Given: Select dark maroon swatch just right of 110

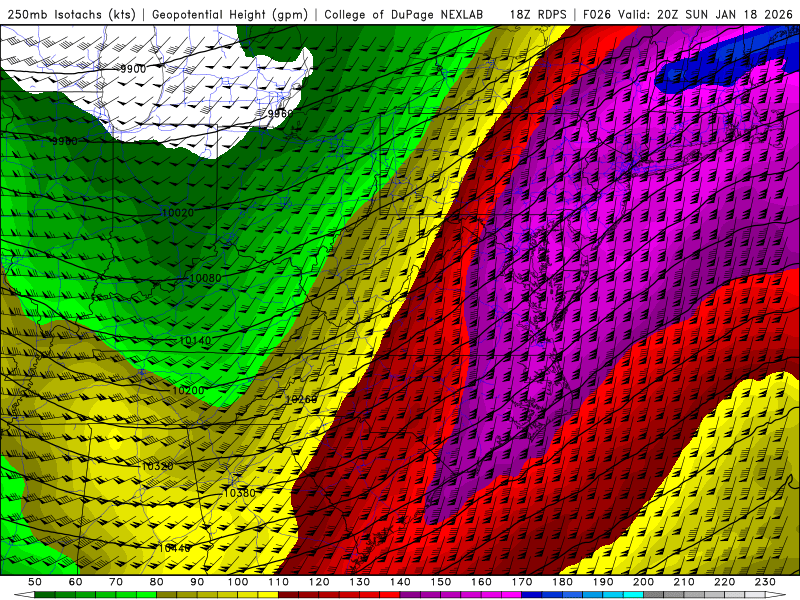Looking at the screenshot, I should 289,595.
